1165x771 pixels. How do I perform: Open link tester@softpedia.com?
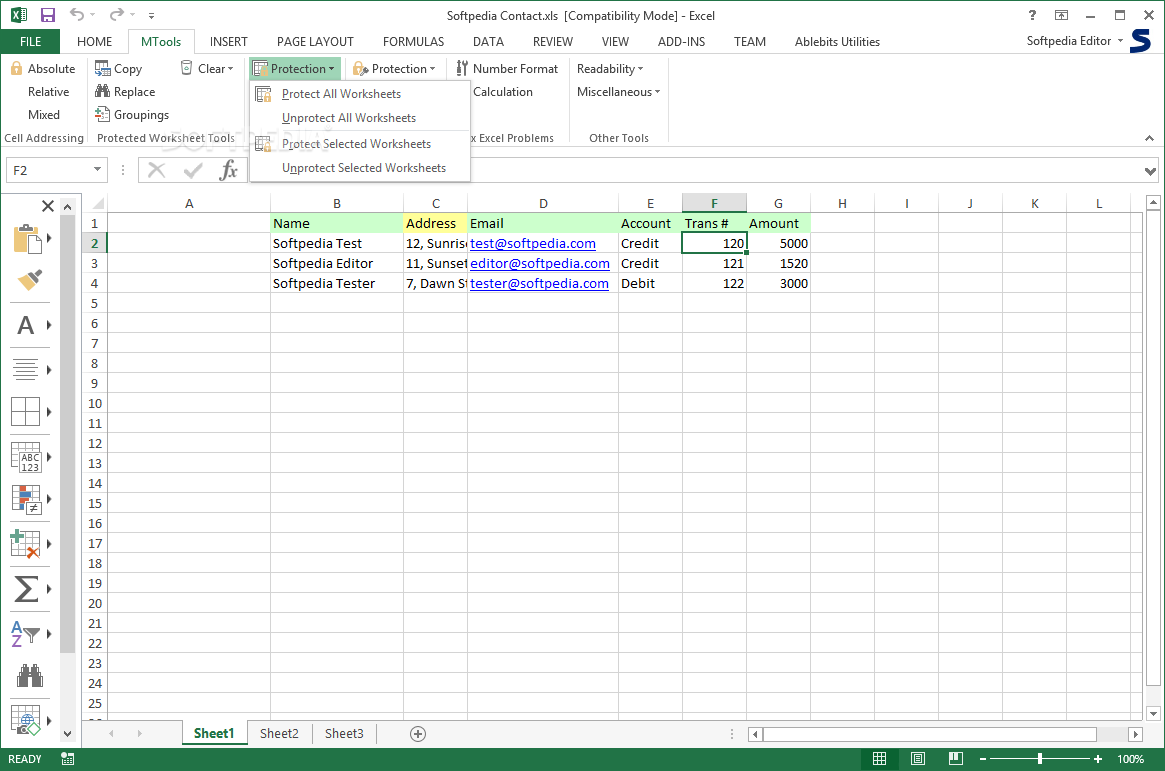pos(539,284)
